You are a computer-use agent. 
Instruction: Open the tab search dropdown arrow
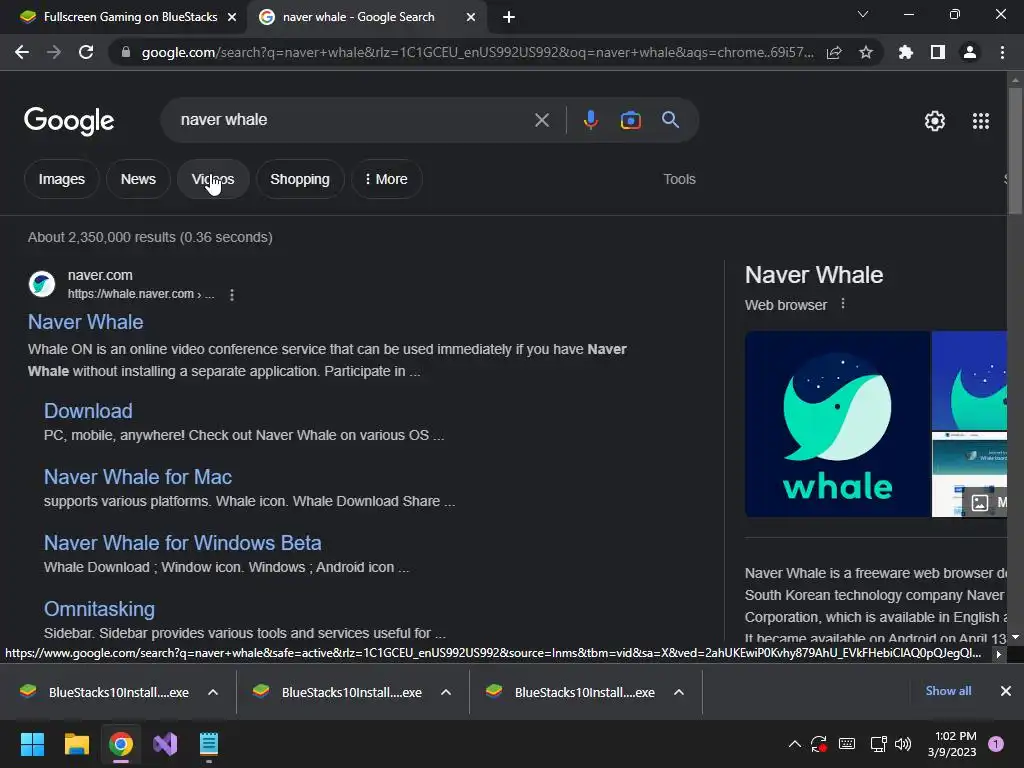[x=863, y=14]
